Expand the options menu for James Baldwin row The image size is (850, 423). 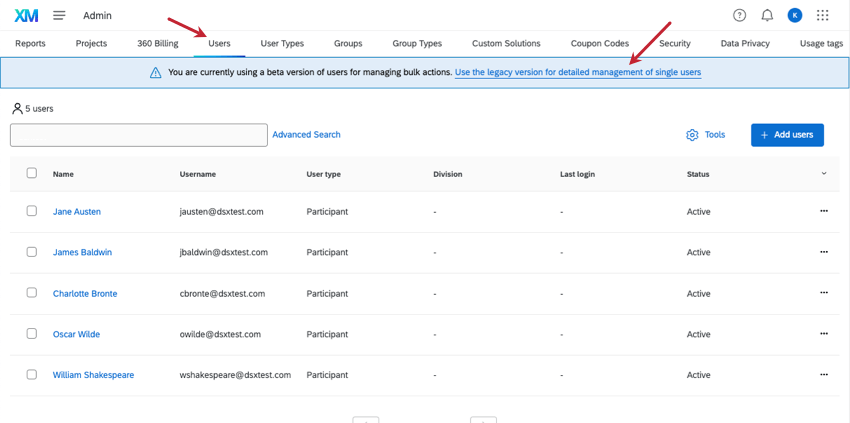[824, 252]
